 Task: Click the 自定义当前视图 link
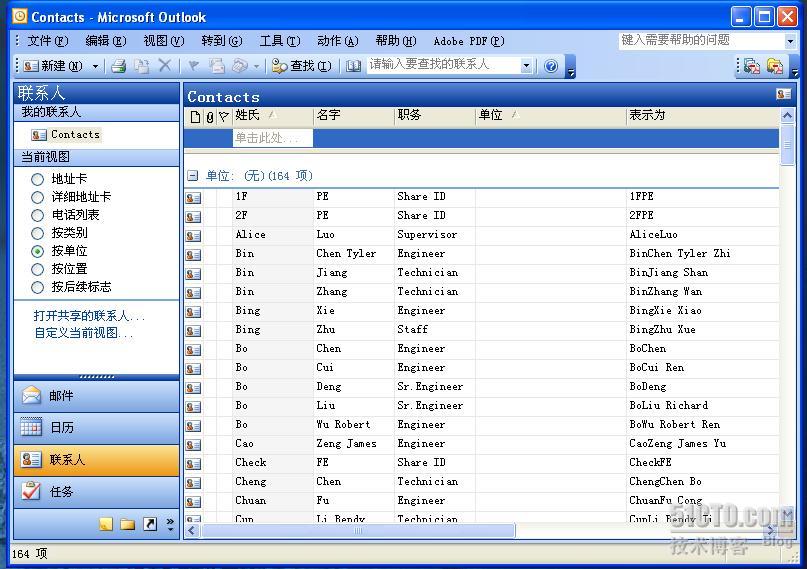click(84, 333)
